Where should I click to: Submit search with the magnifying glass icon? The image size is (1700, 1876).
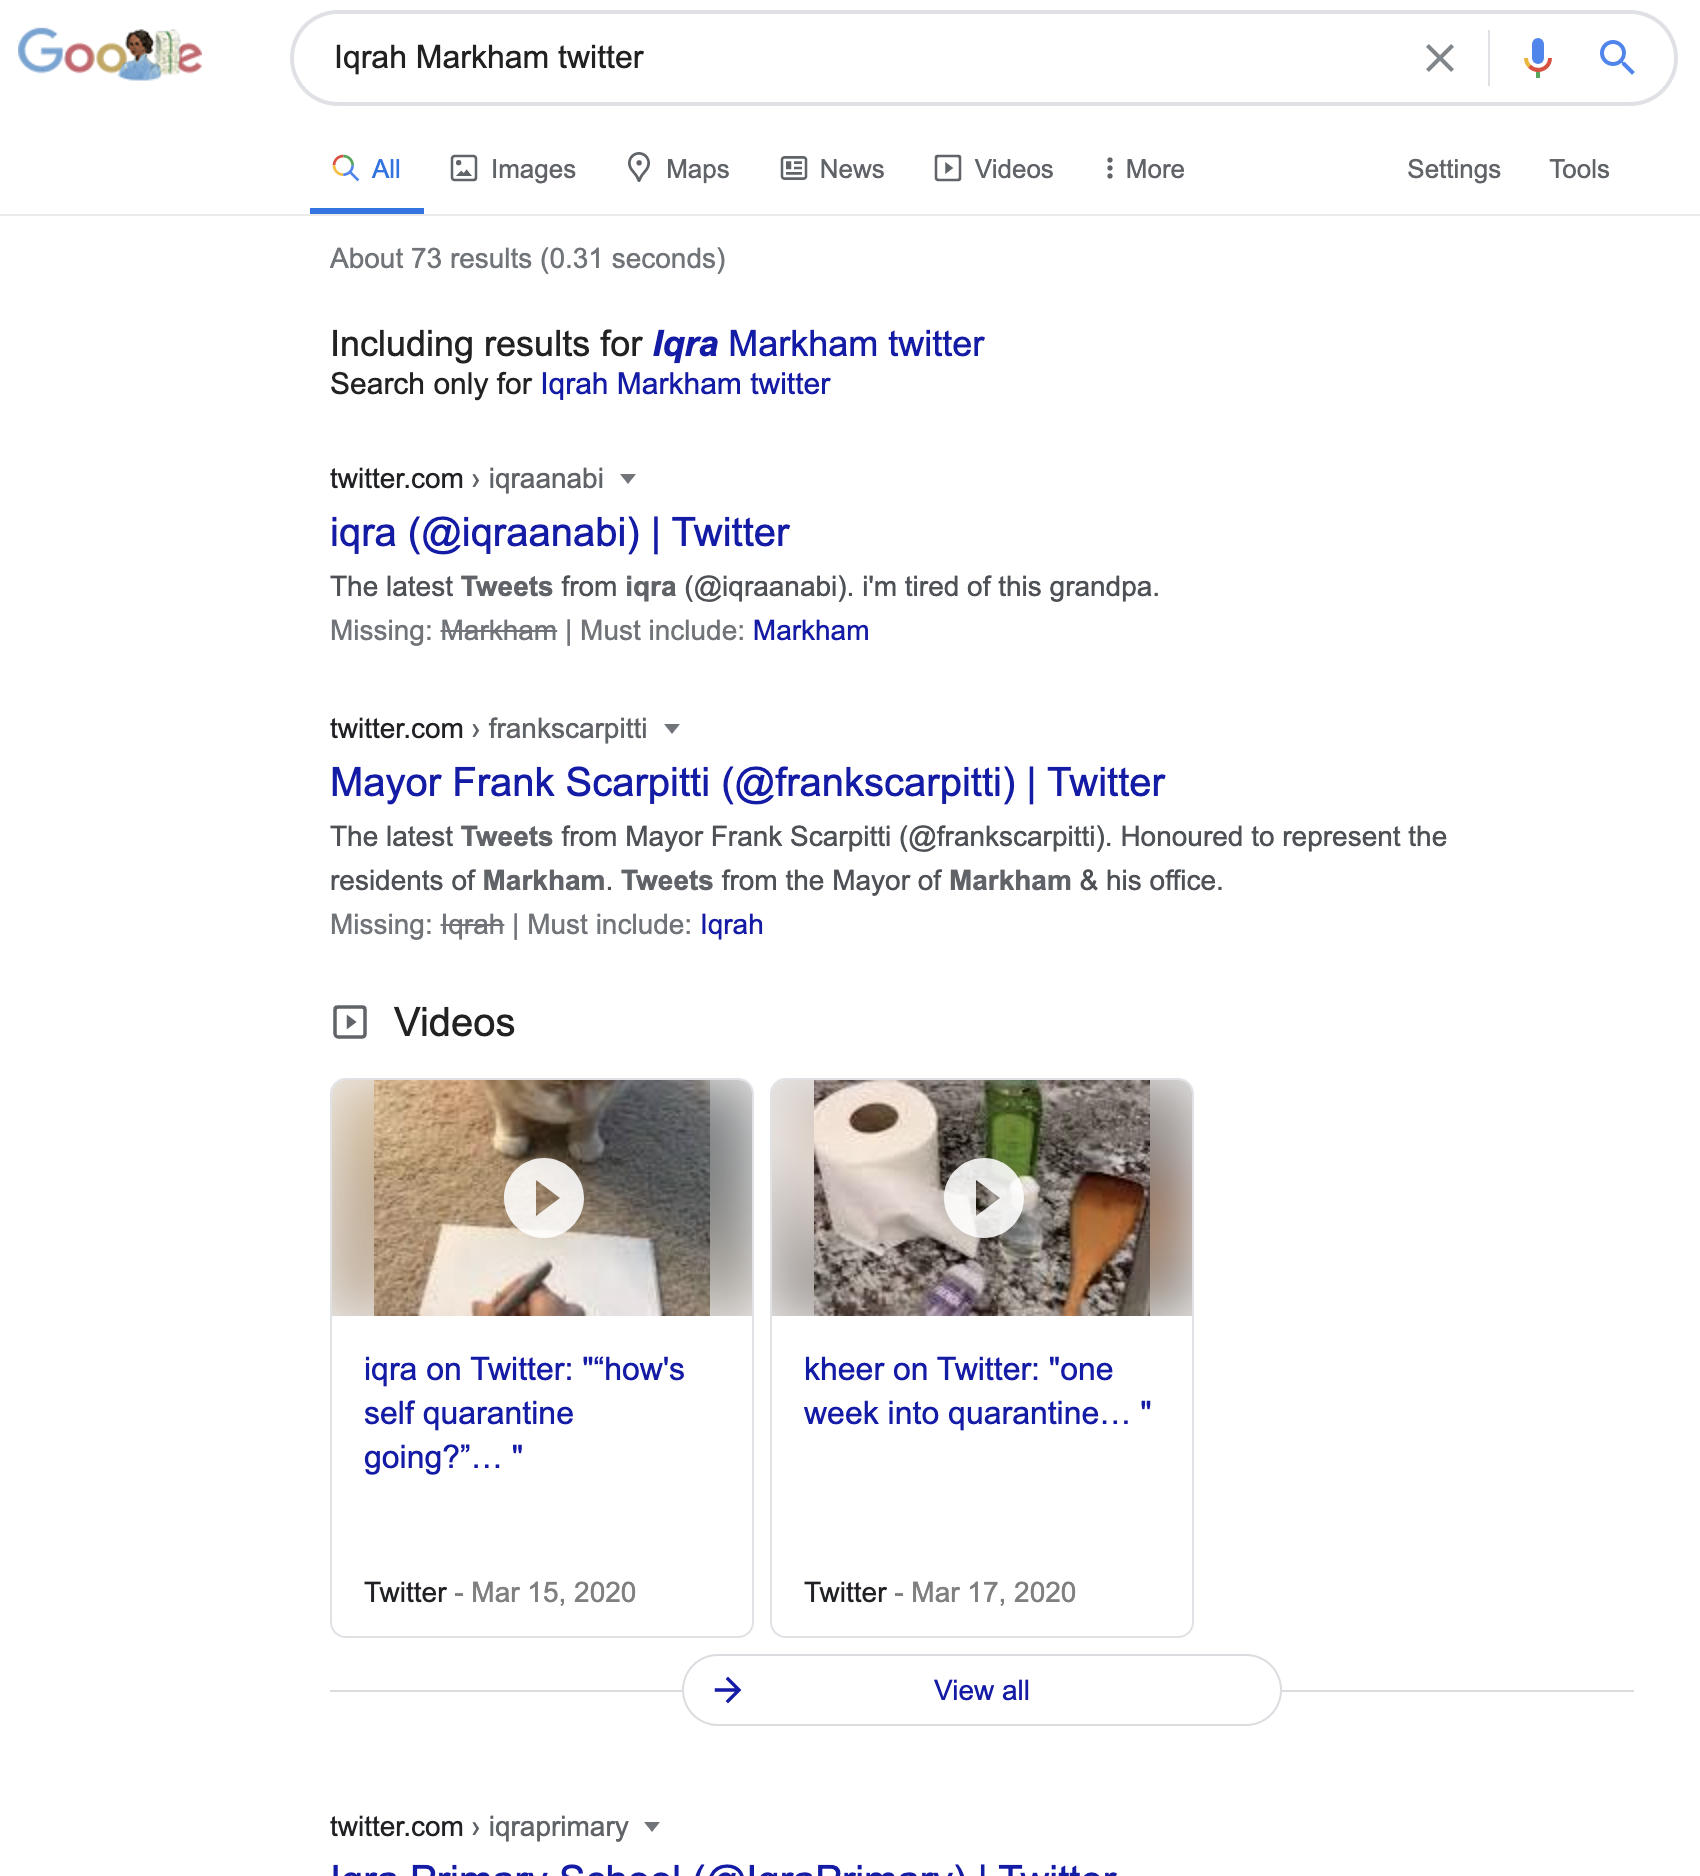1616,58
